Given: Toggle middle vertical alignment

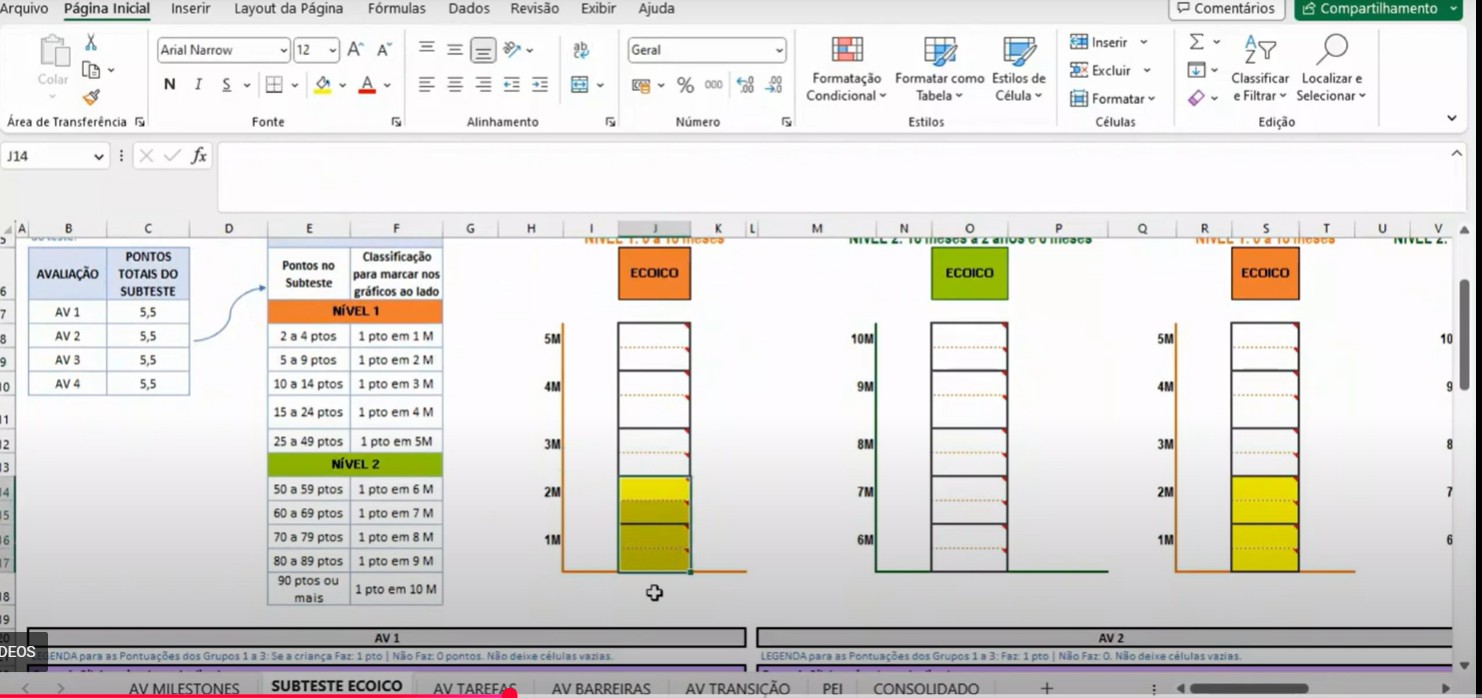Looking at the screenshot, I should click(x=455, y=50).
